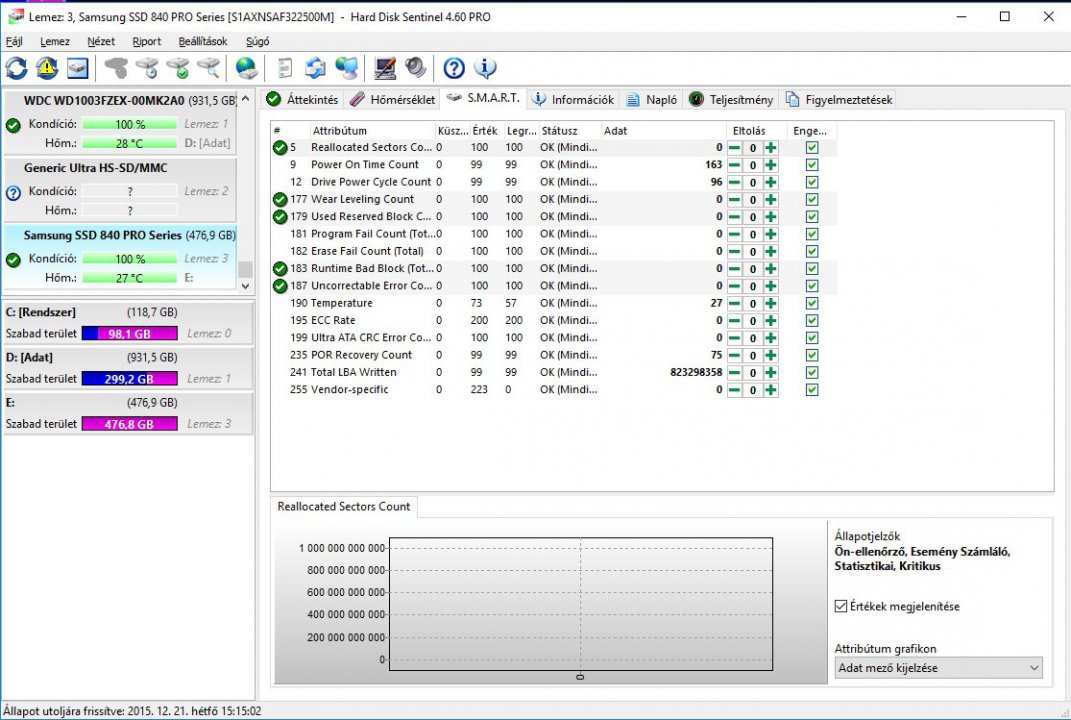The height and width of the screenshot is (720, 1071).
Task: Click the globe with disk toolbar icon
Action: pos(246,68)
